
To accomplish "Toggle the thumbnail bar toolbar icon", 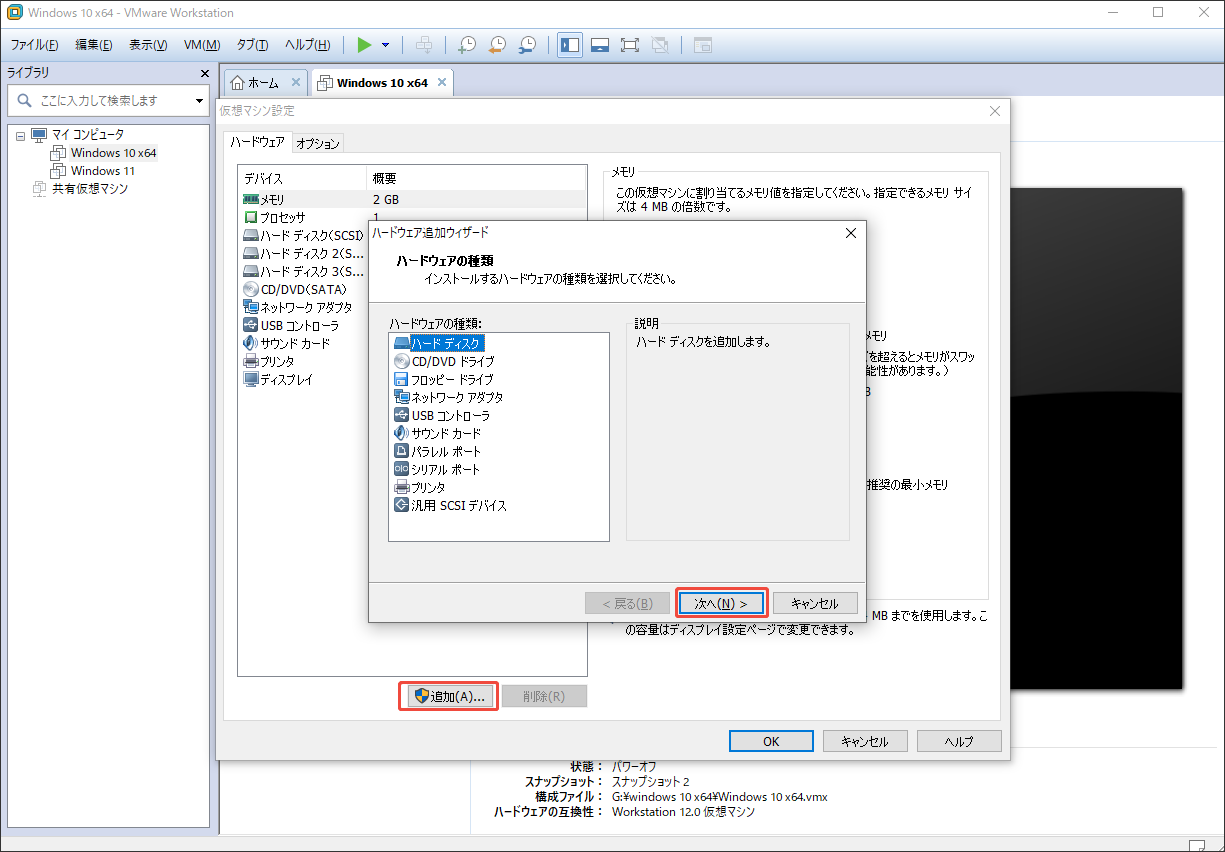I will pyautogui.click(x=600, y=45).
